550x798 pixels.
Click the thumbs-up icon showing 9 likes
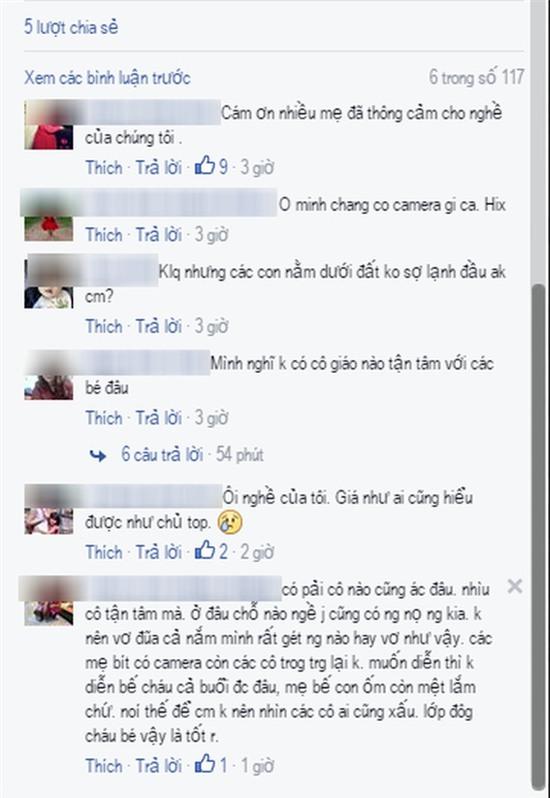(205, 166)
